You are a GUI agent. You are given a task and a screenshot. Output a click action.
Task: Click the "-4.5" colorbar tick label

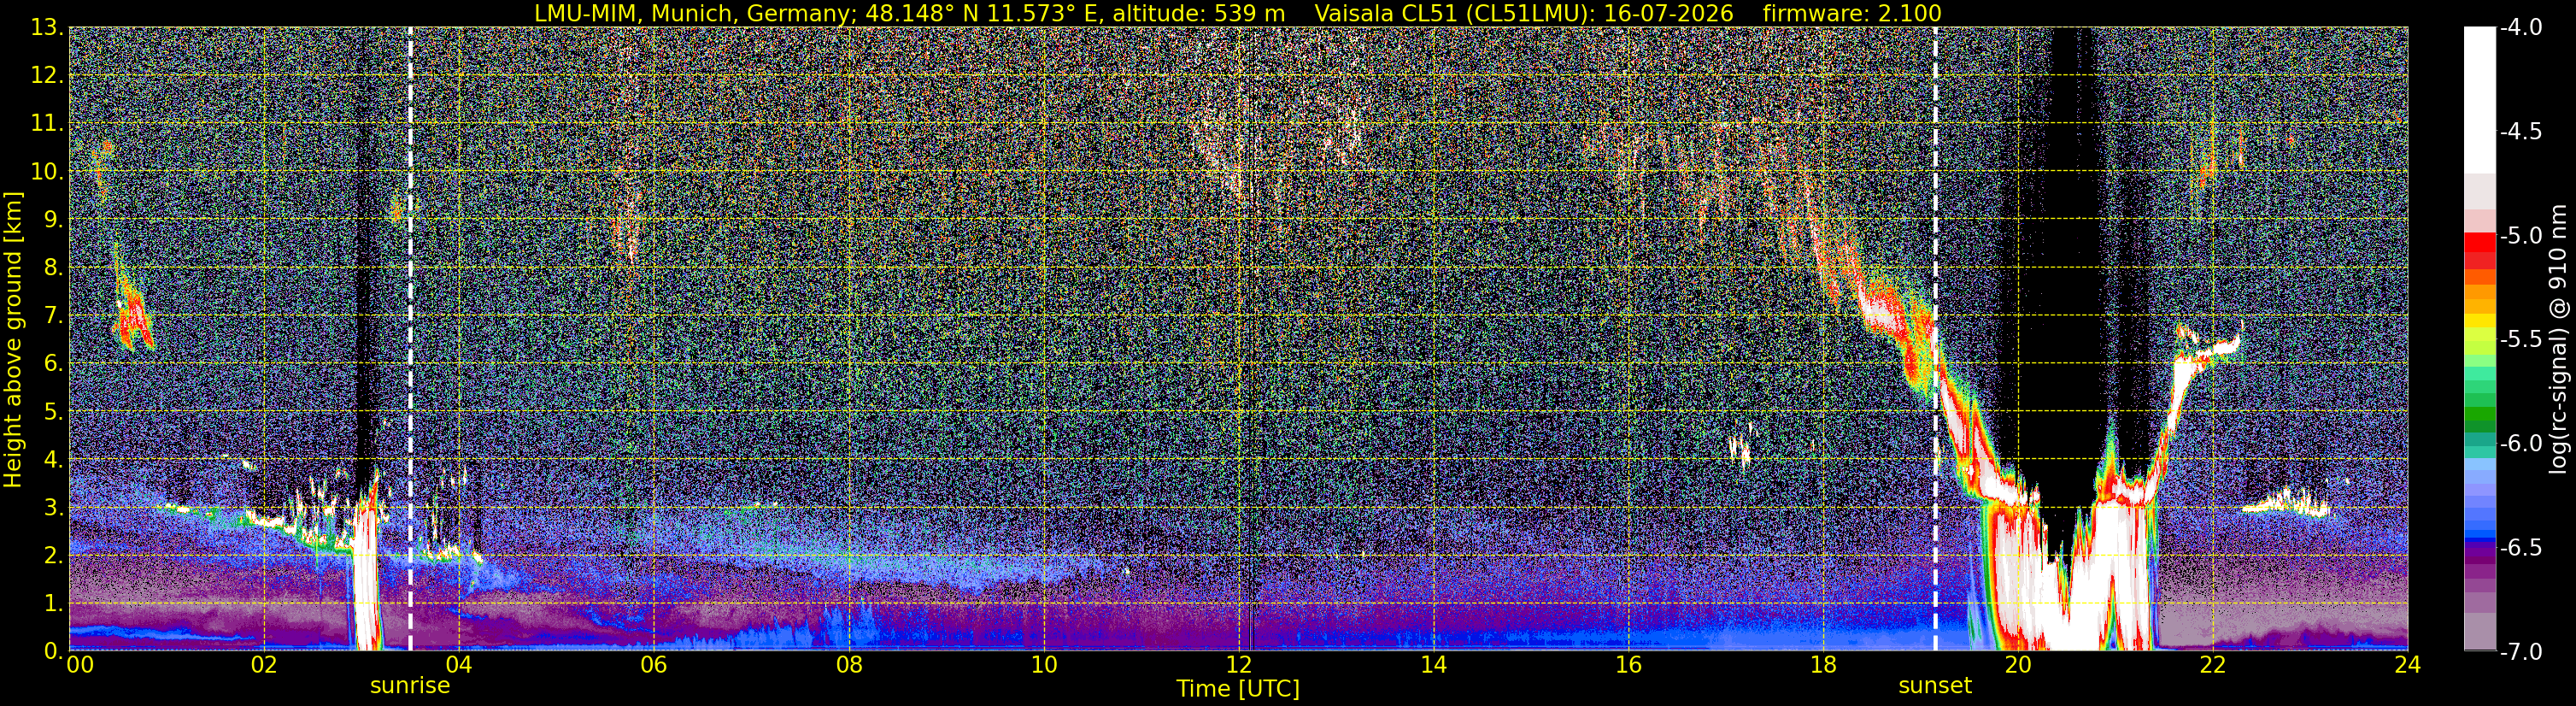2520,132
